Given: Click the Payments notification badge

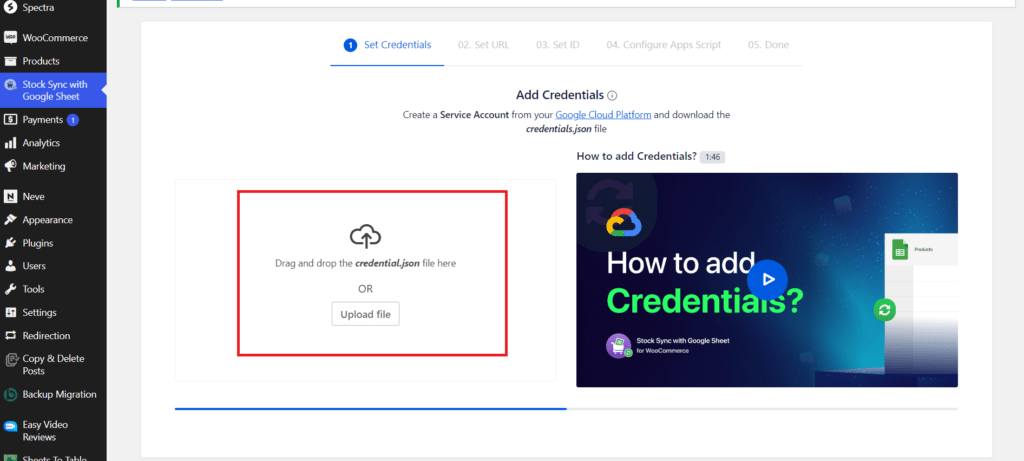Looking at the screenshot, I should tap(72, 120).
